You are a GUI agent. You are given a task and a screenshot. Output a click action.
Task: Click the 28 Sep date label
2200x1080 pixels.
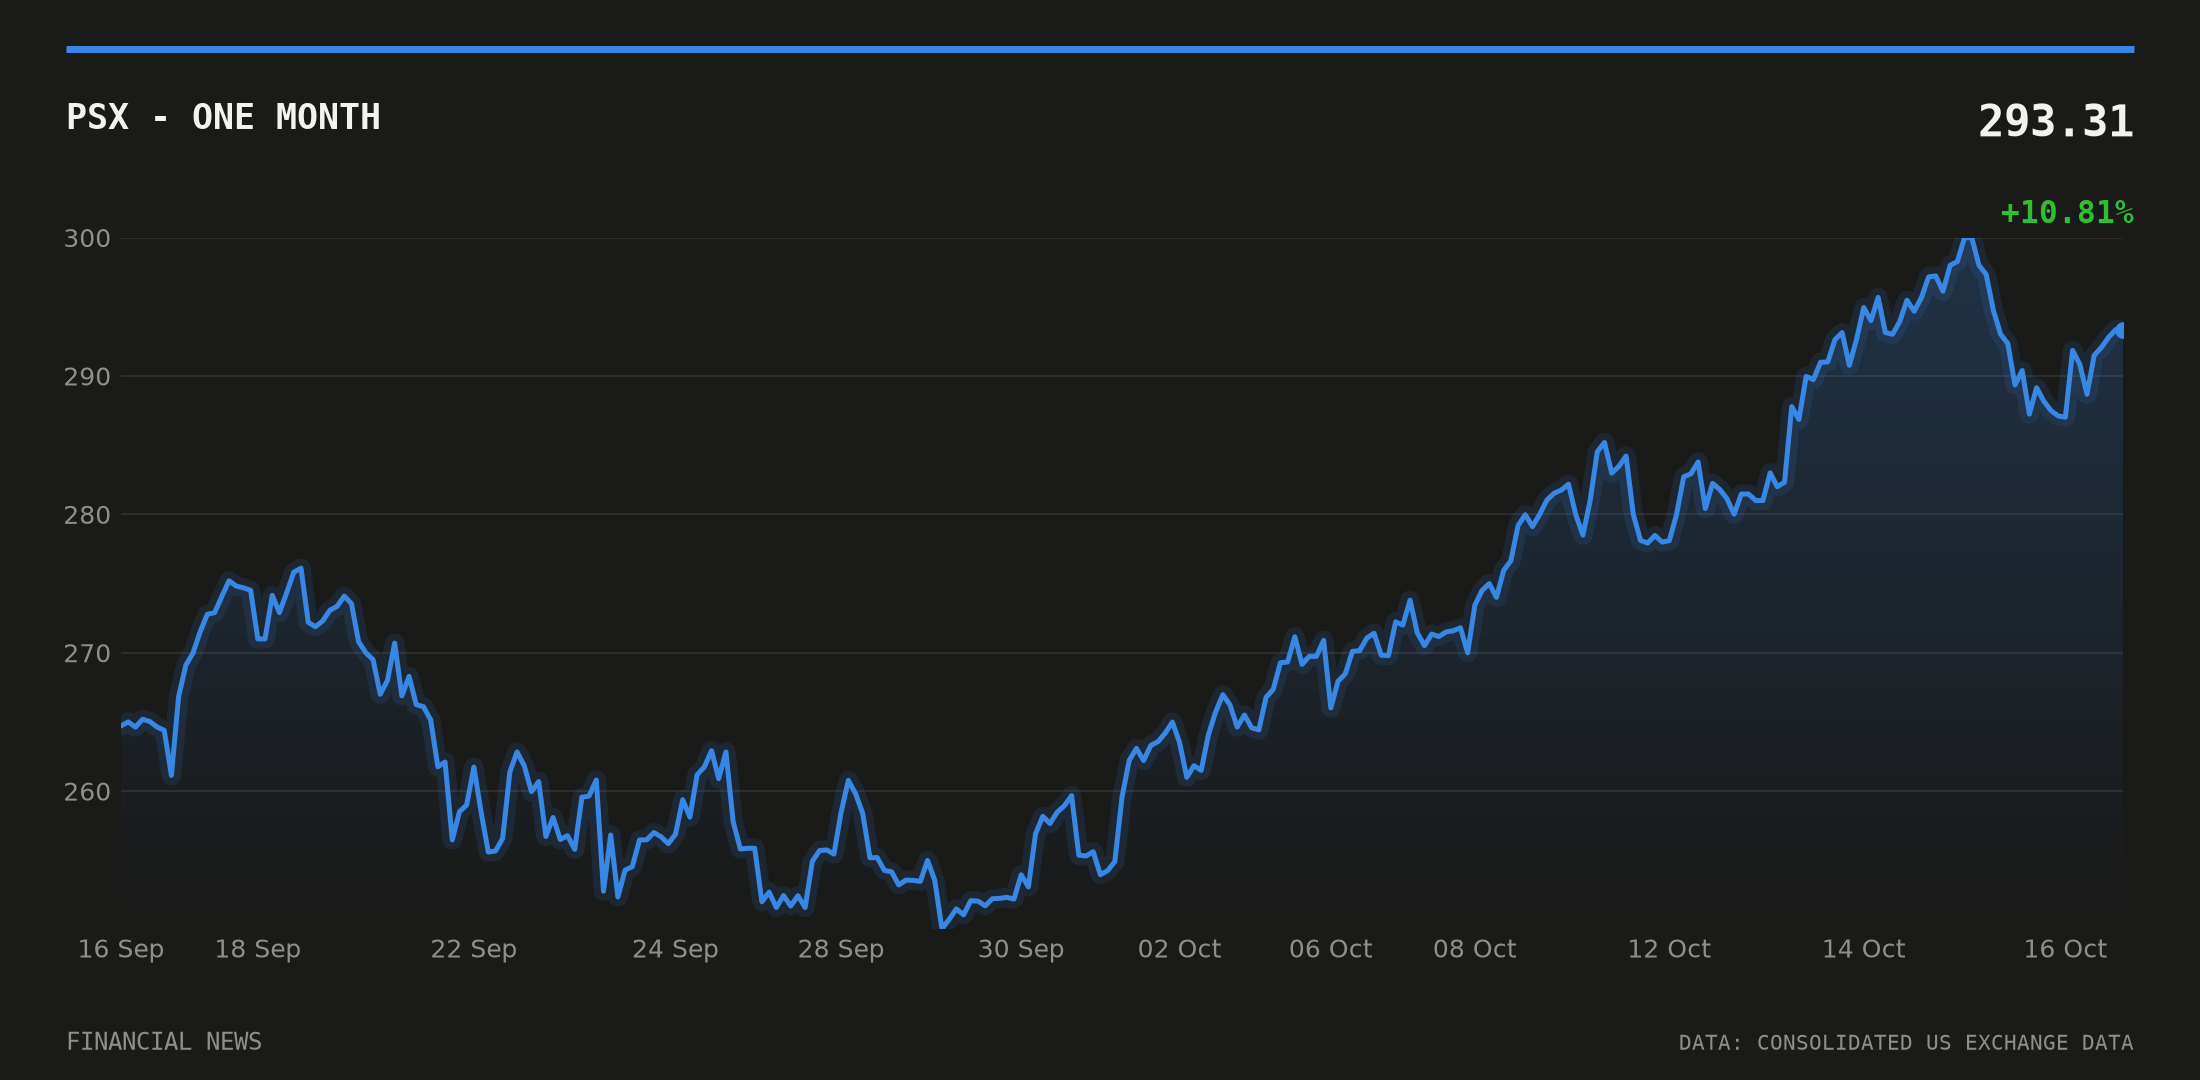pos(841,949)
